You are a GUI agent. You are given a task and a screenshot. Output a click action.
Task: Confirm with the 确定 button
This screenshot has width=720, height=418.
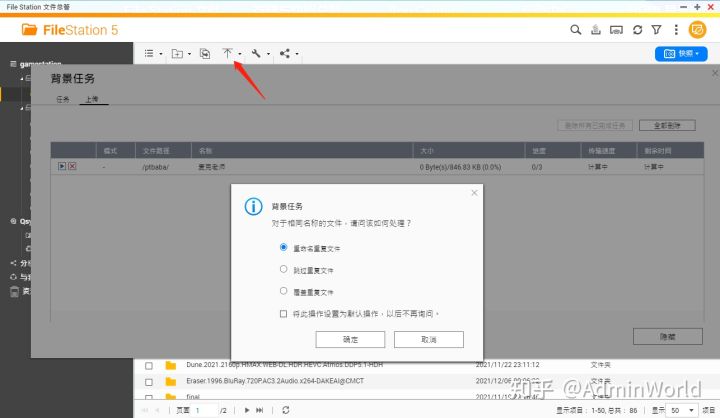click(x=350, y=339)
